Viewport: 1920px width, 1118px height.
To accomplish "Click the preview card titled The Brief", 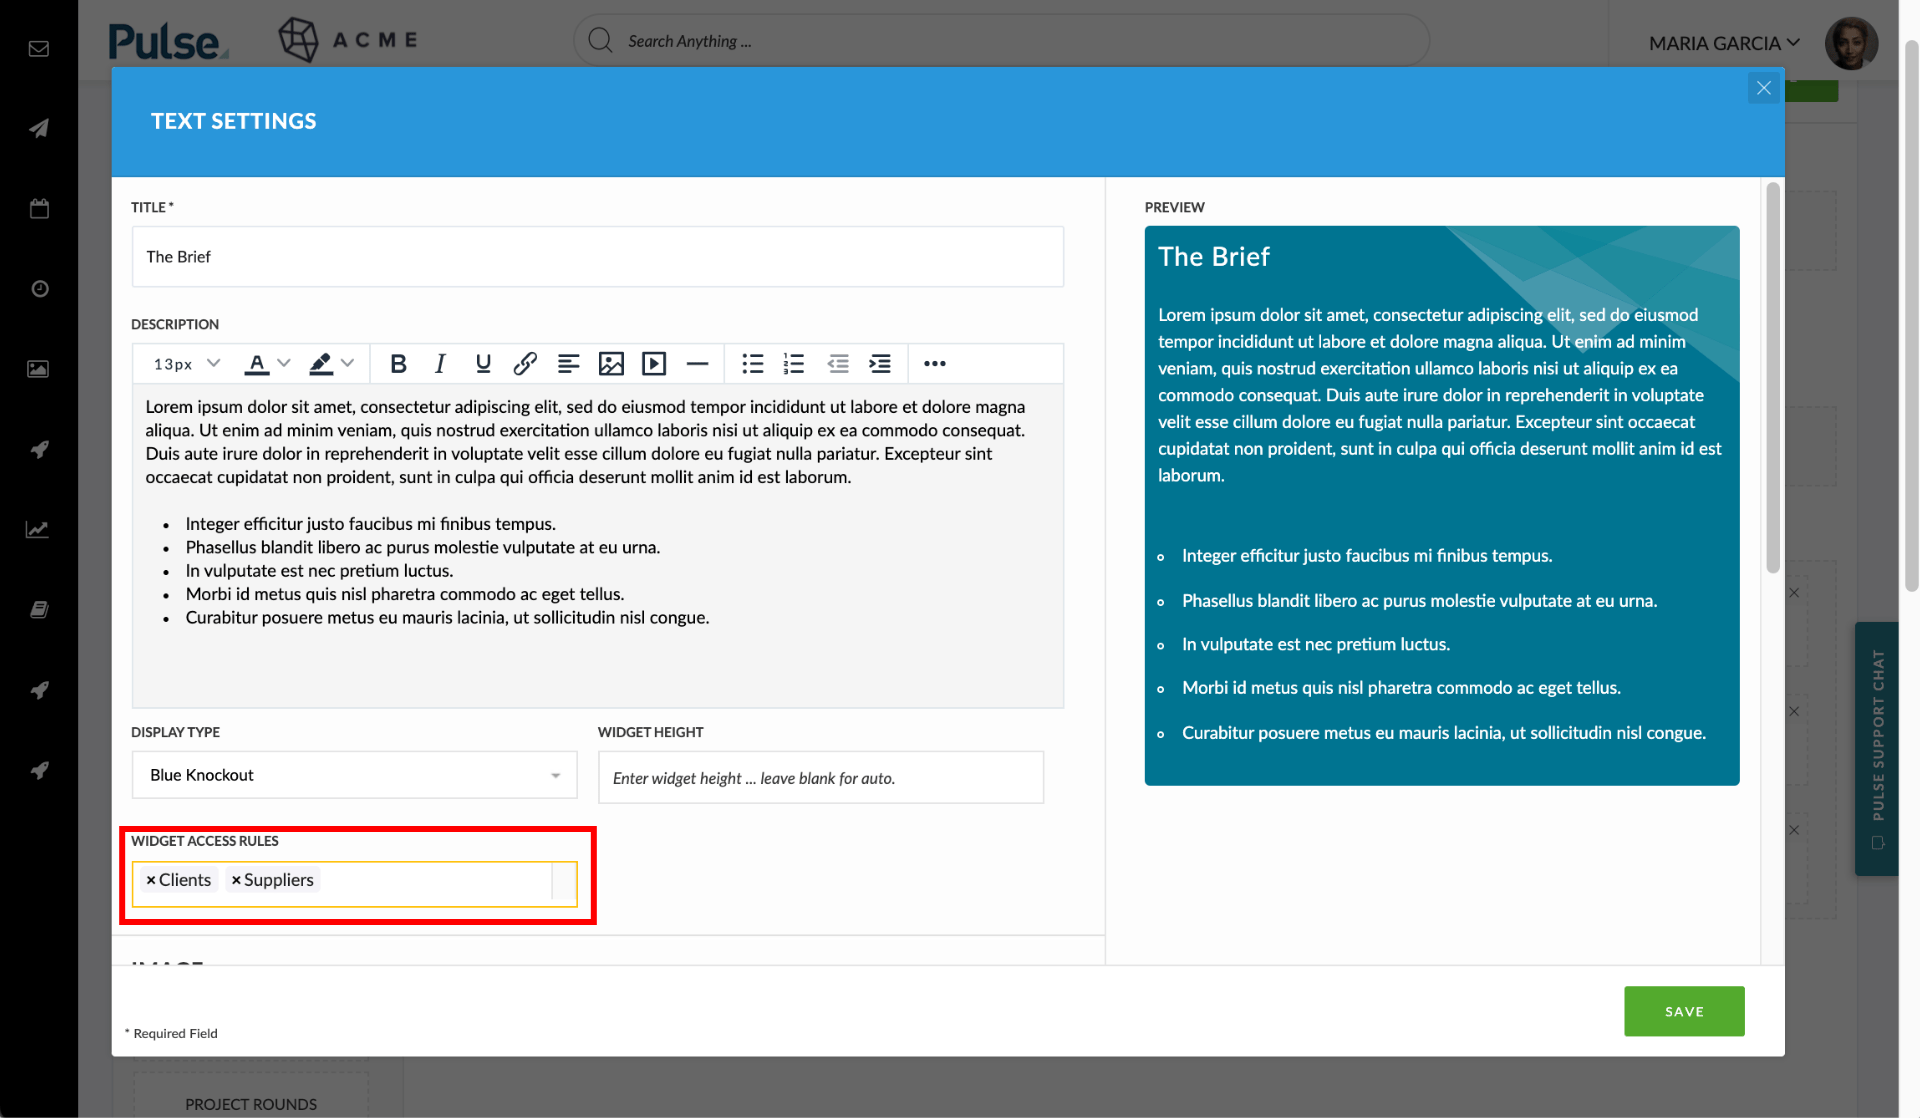I will tap(1442, 505).
